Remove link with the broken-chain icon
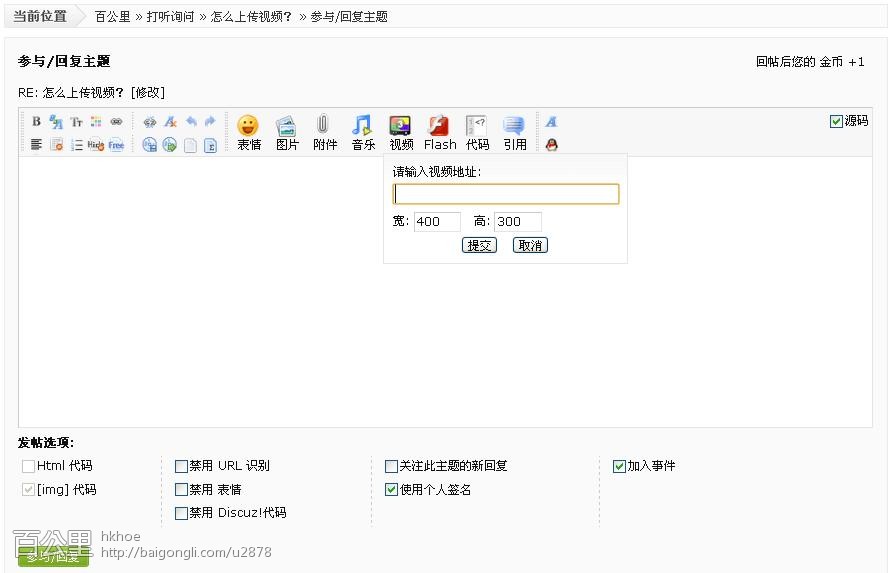Screen dimensions: 892x573 pyautogui.click(x=150, y=122)
